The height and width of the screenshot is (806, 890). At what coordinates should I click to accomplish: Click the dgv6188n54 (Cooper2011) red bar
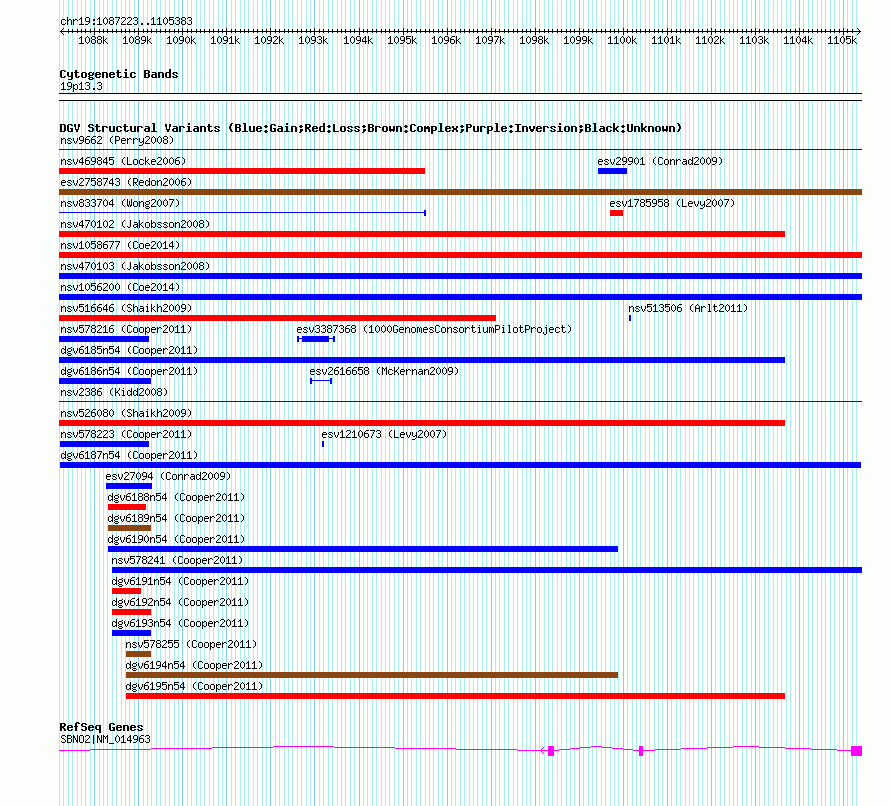pos(127,507)
